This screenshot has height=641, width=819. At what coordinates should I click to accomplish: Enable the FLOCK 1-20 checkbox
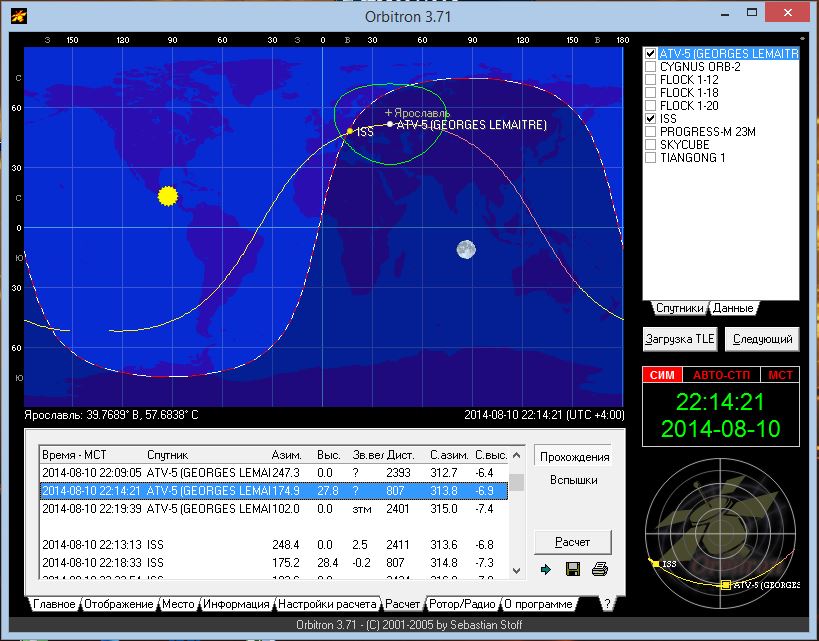(x=650, y=106)
